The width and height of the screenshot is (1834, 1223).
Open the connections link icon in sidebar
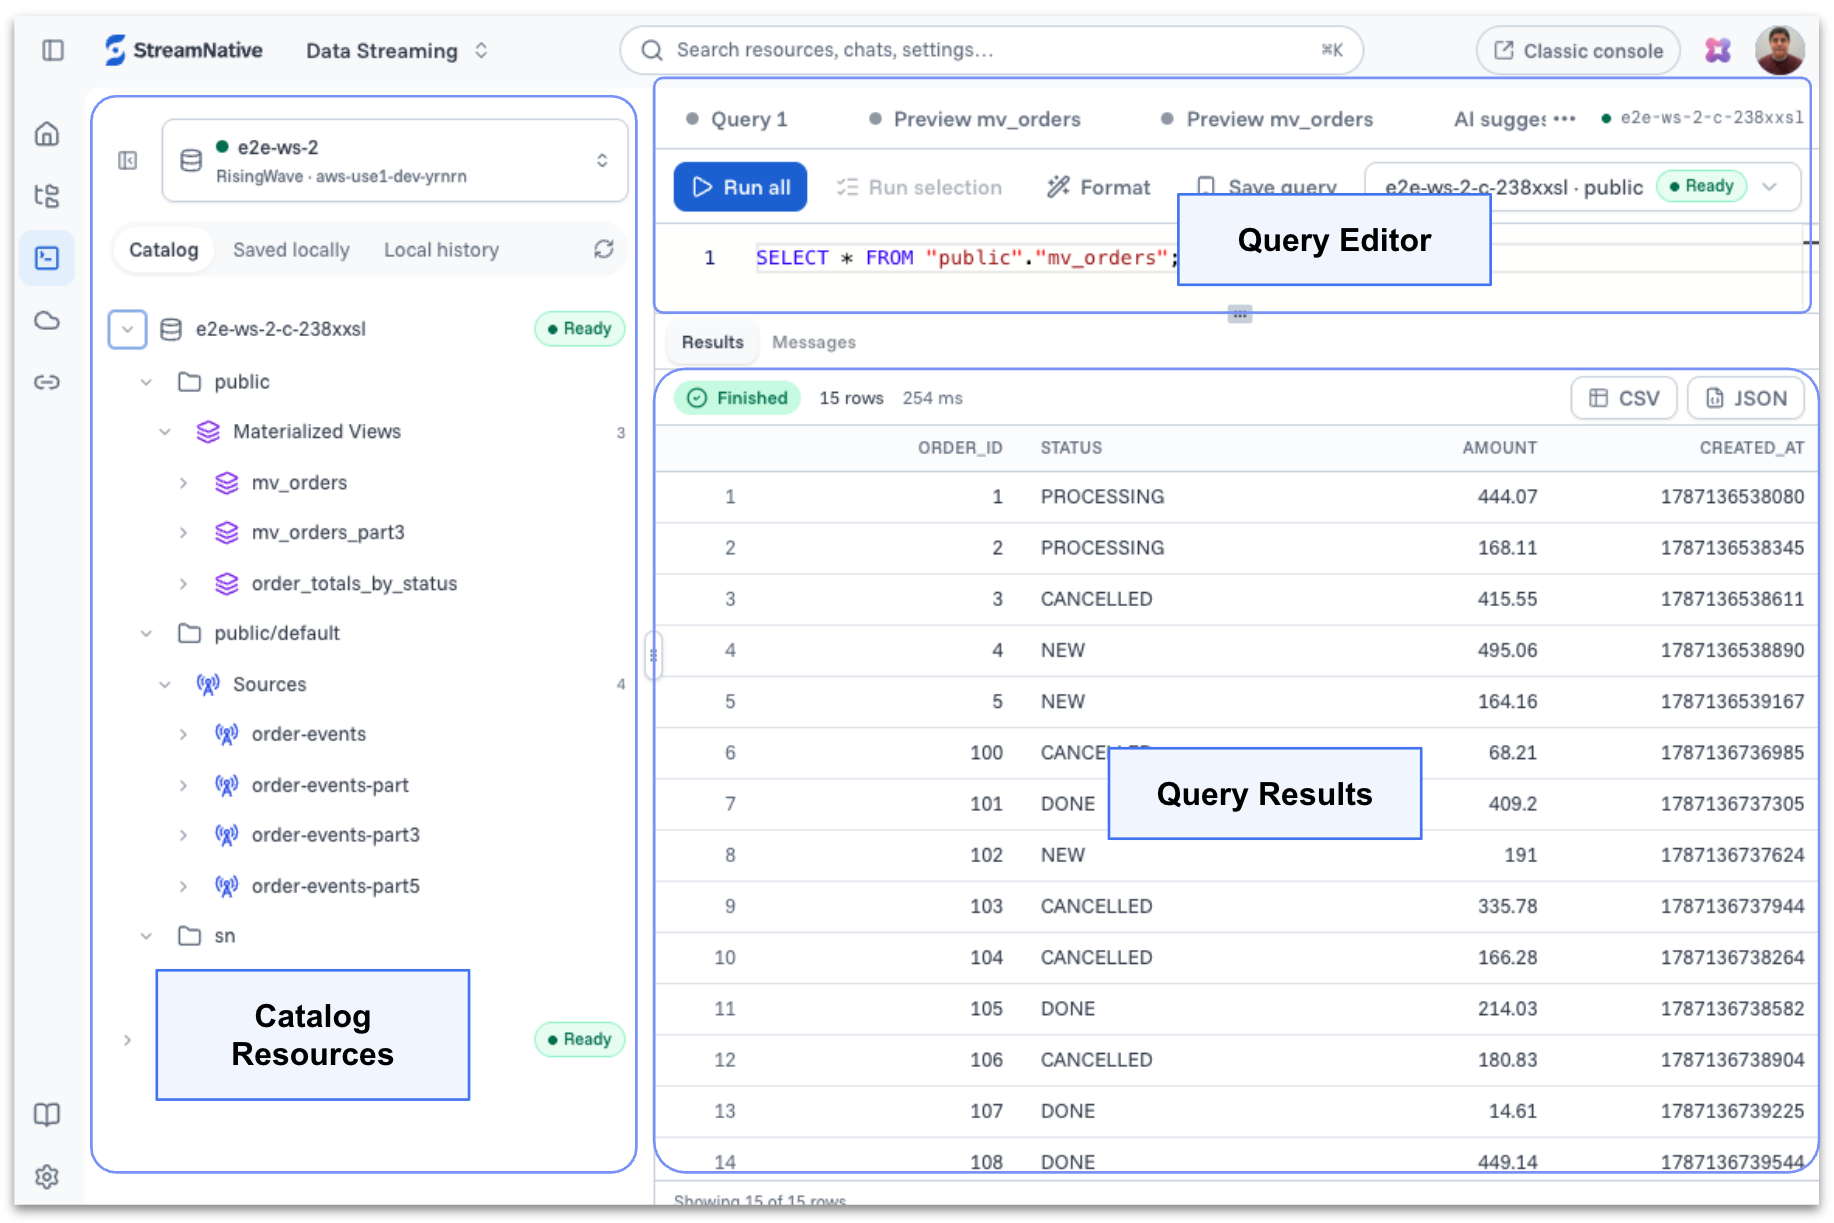click(x=47, y=382)
